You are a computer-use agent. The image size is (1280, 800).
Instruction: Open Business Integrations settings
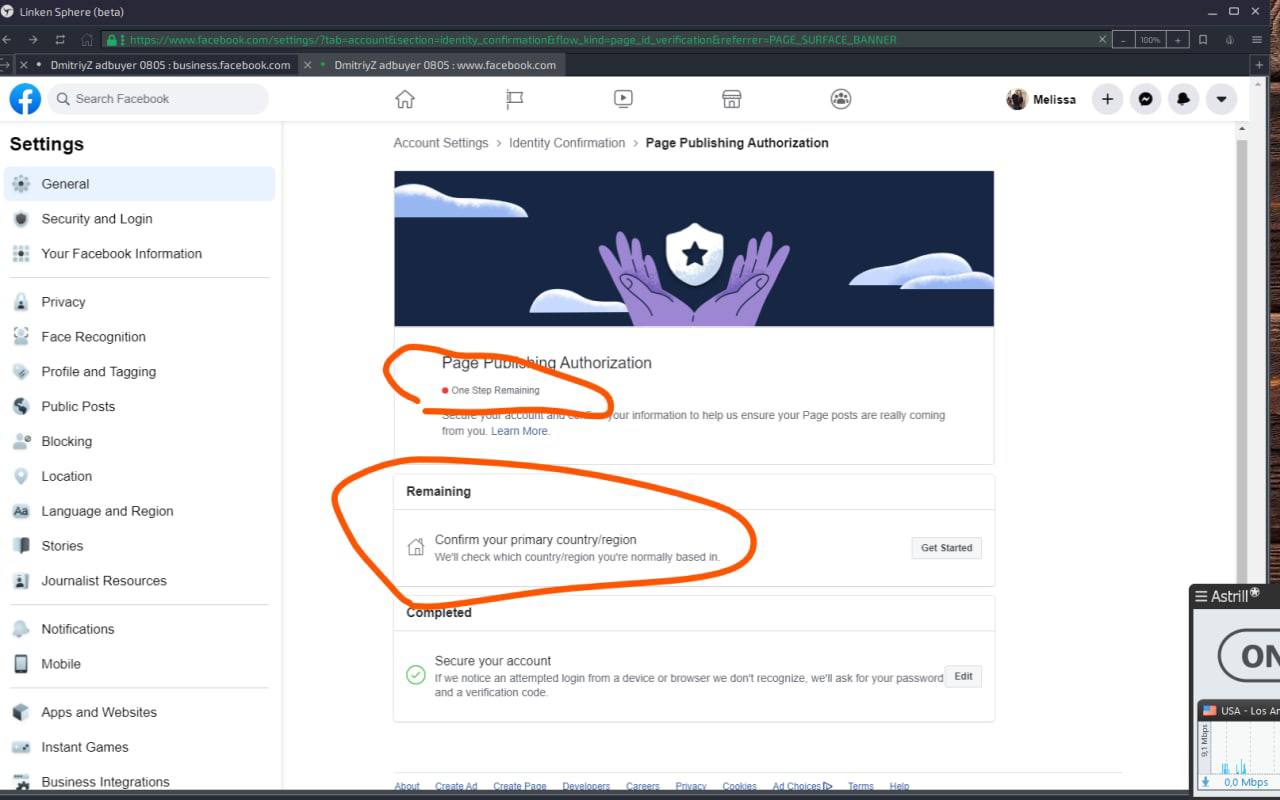(140, 782)
